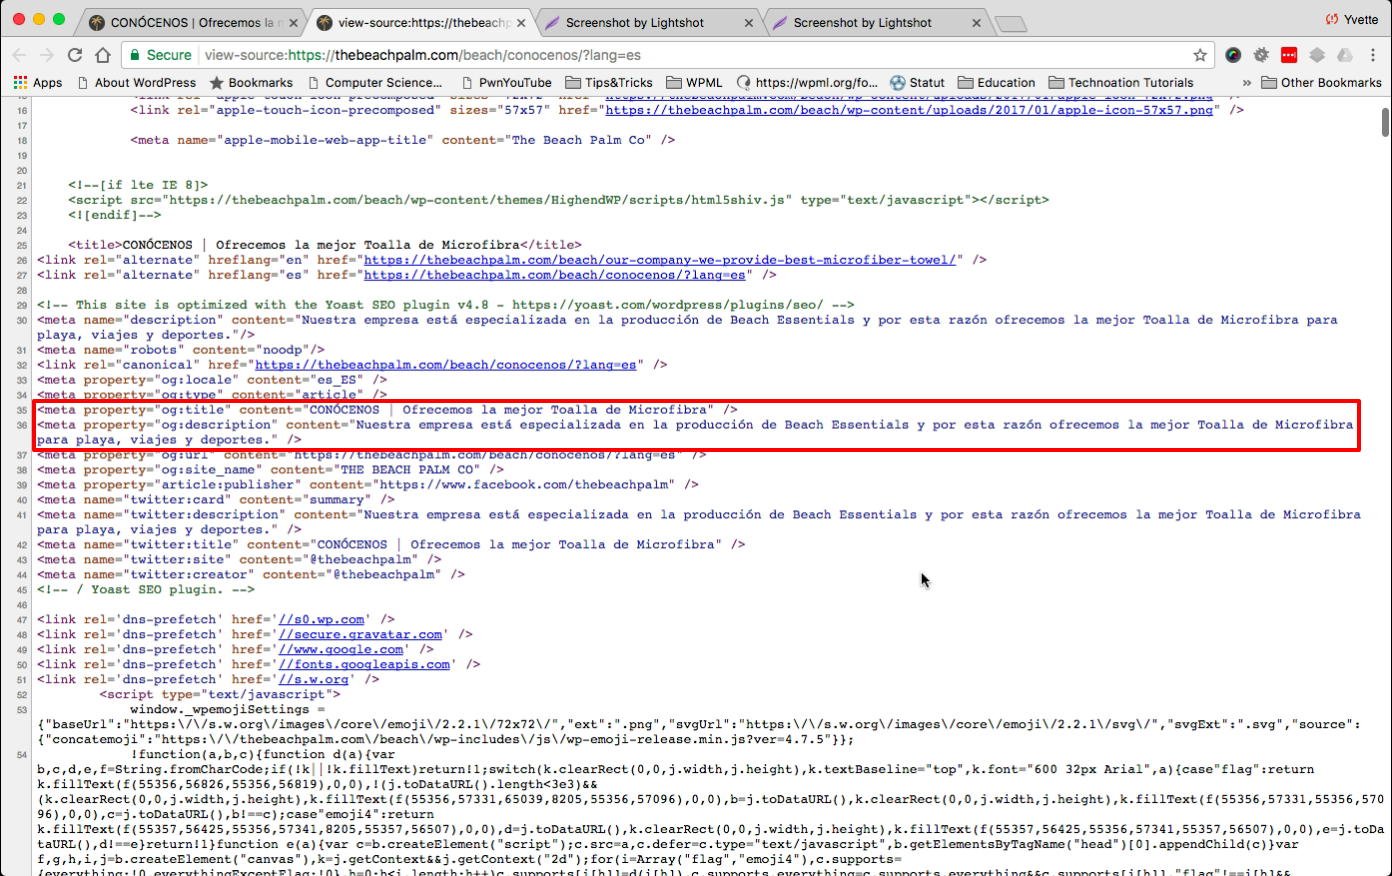Switch to CONÓCENOS tab
The height and width of the screenshot is (876, 1392).
[192, 22]
